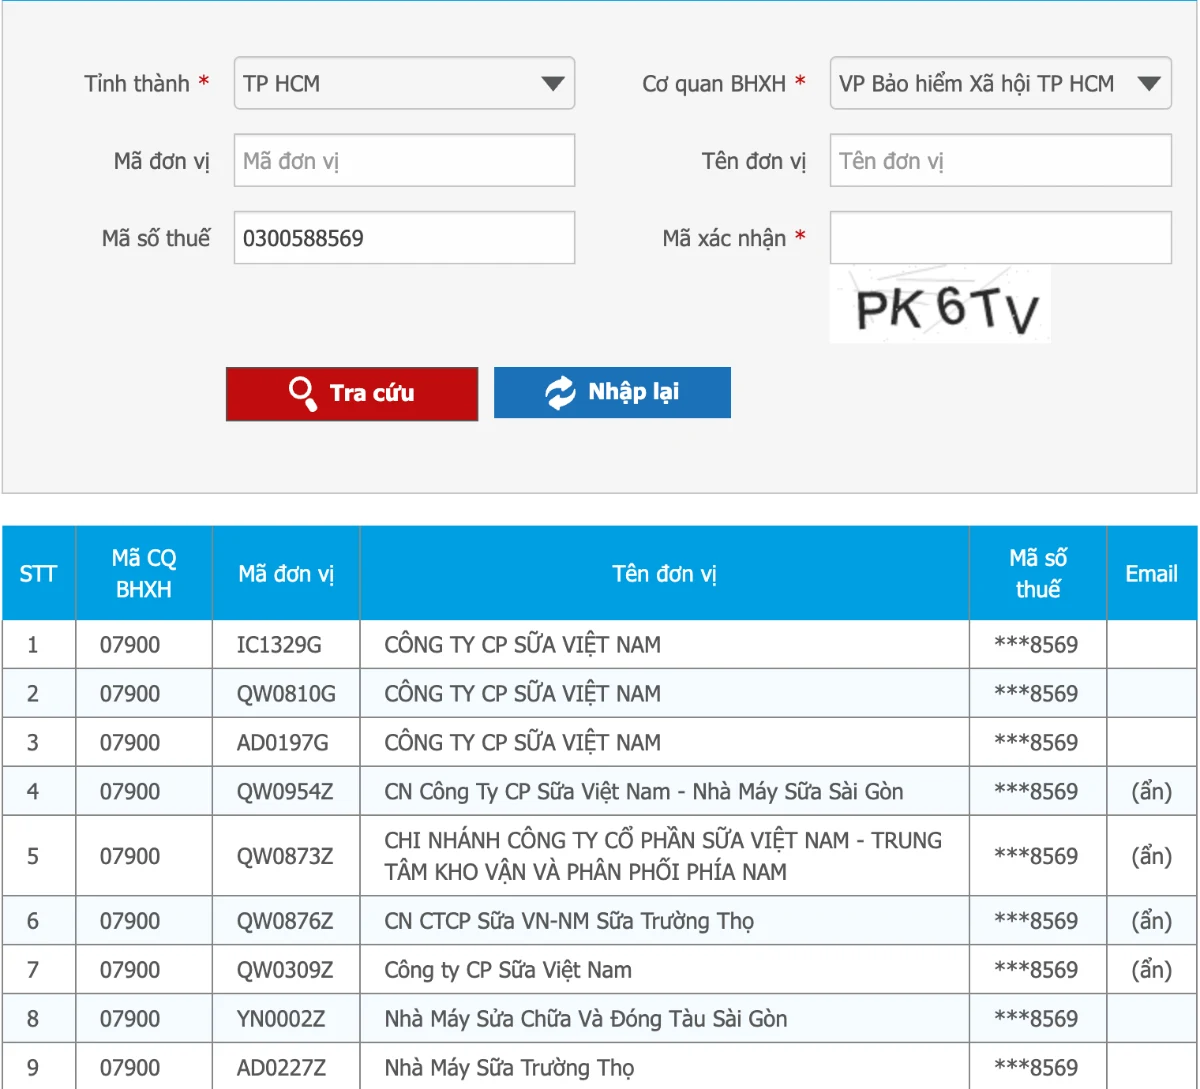Select Nhà Máy Sửa Chữa Và Đóng Tàu Sài Gòn
Image resolution: width=1200 pixels, height=1089 pixels.
click(586, 1019)
